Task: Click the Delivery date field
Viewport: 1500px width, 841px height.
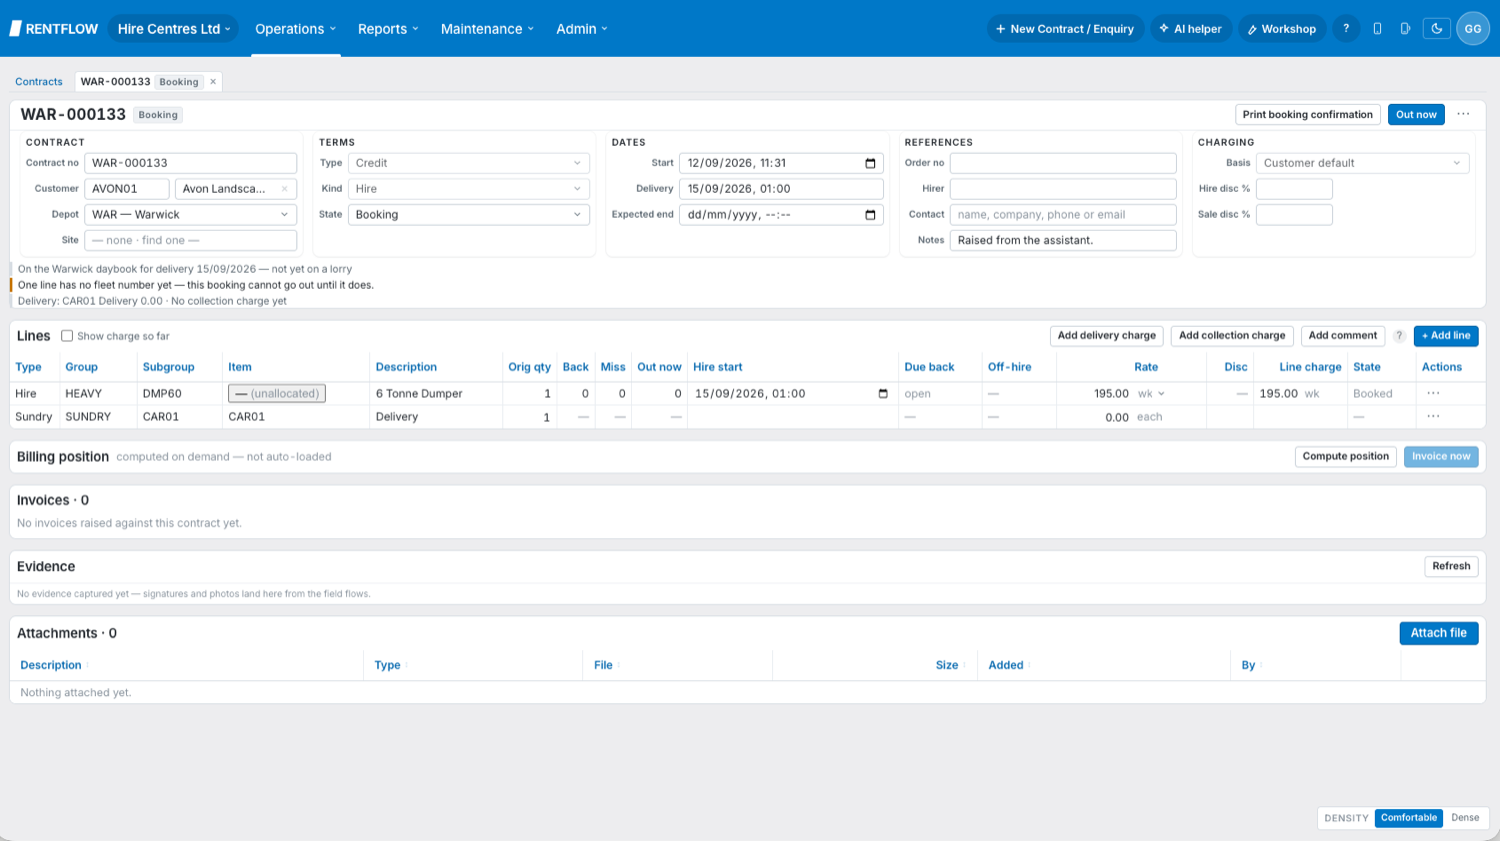Action: [781, 189]
